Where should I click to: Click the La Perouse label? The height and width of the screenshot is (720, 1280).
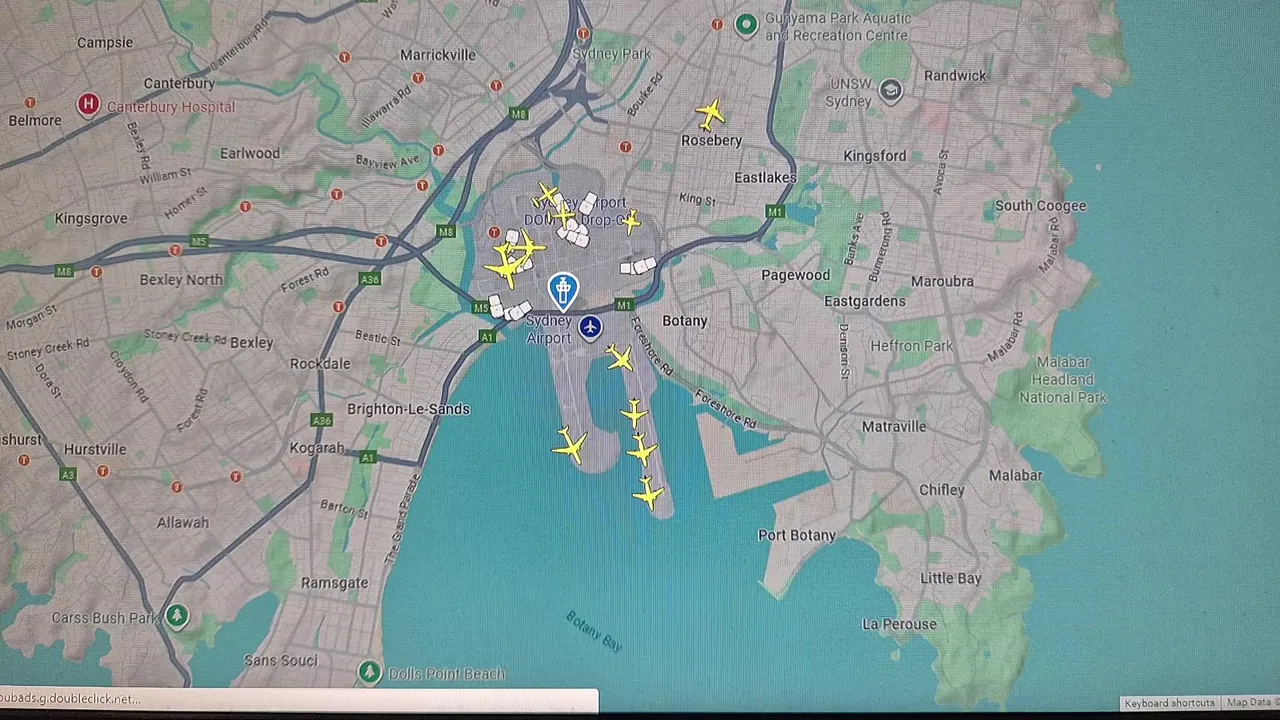[x=899, y=624]
